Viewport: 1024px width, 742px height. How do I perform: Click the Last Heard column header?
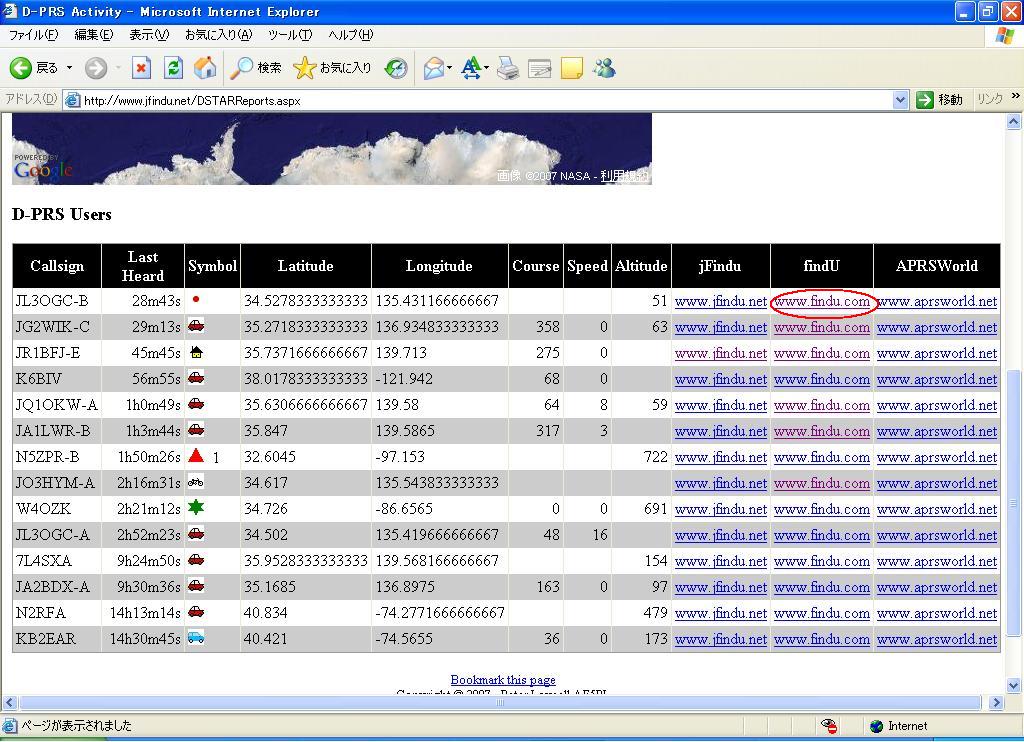click(143, 266)
